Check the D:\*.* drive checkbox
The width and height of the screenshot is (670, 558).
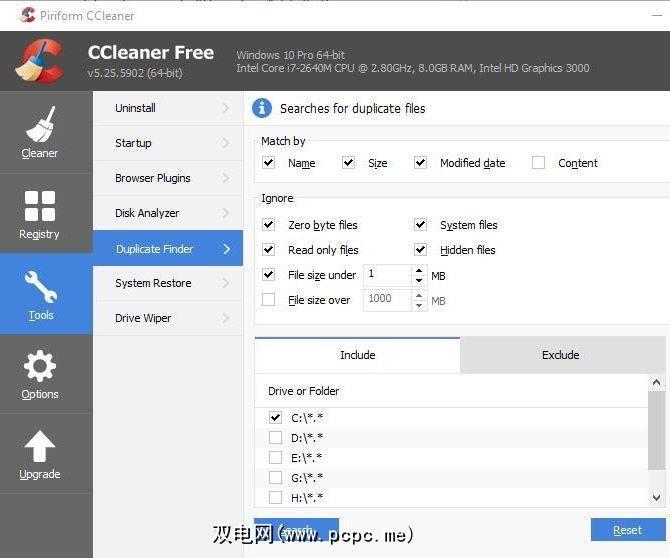(x=276, y=437)
